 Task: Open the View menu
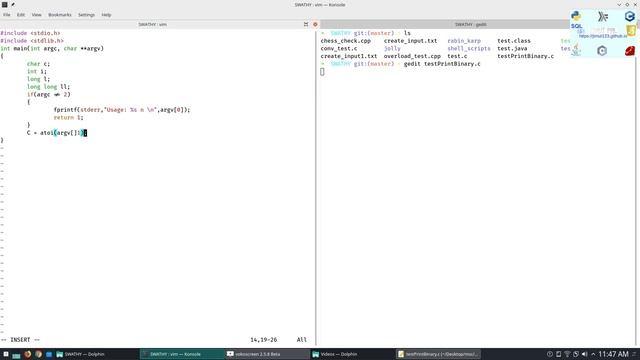tap(36, 15)
